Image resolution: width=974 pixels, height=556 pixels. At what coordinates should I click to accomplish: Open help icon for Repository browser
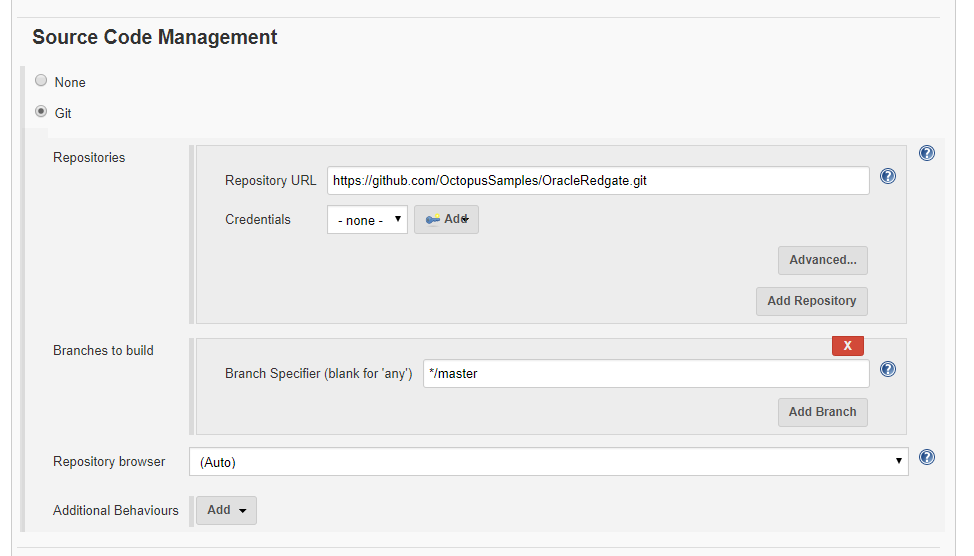tap(926, 457)
